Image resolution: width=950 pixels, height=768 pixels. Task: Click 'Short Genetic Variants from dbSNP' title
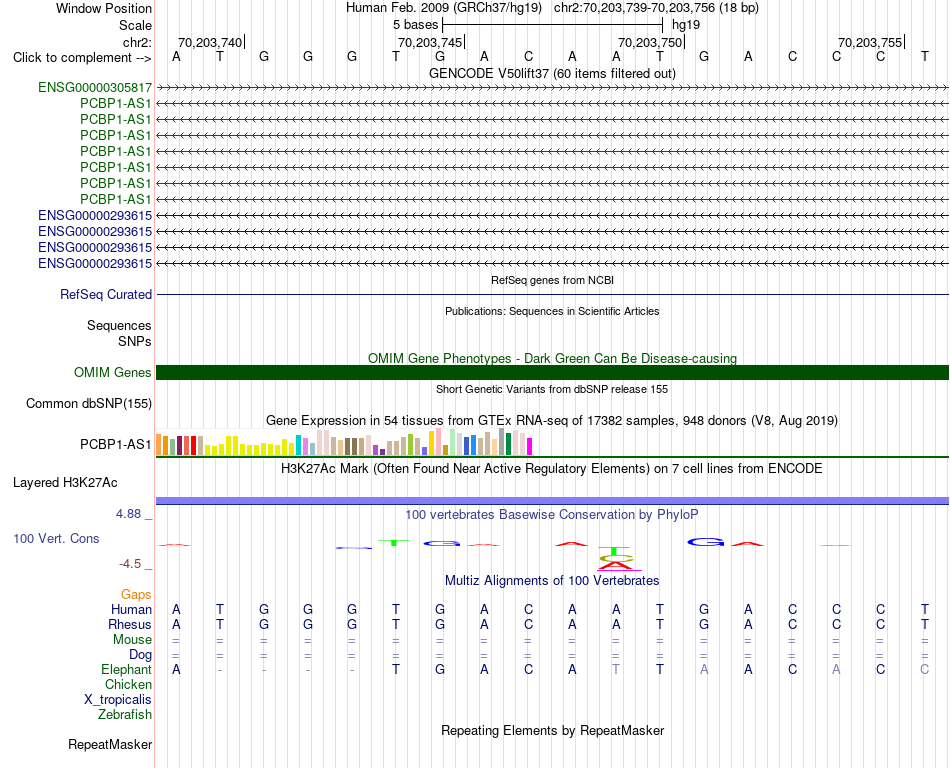[x=552, y=389]
